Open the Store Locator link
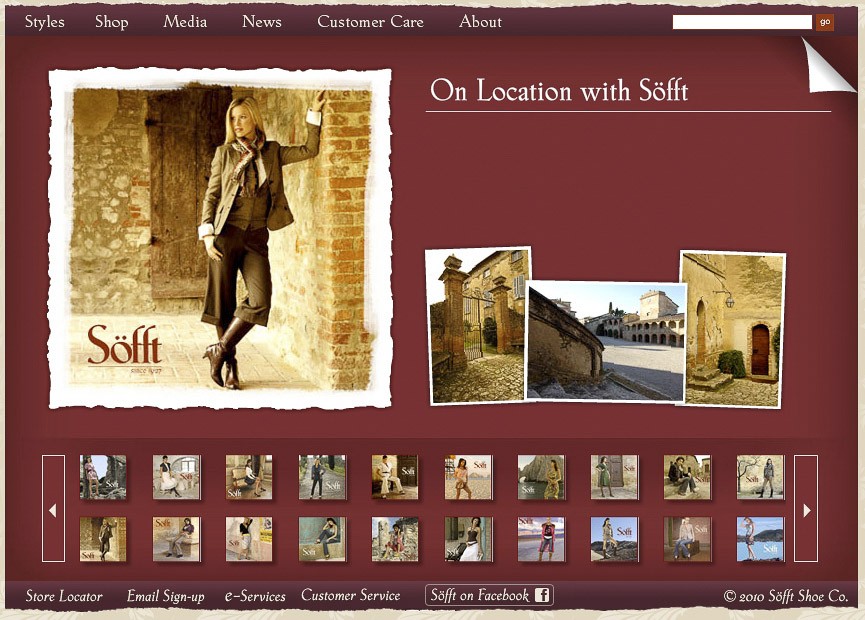The width and height of the screenshot is (865, 620). point(64,596)
